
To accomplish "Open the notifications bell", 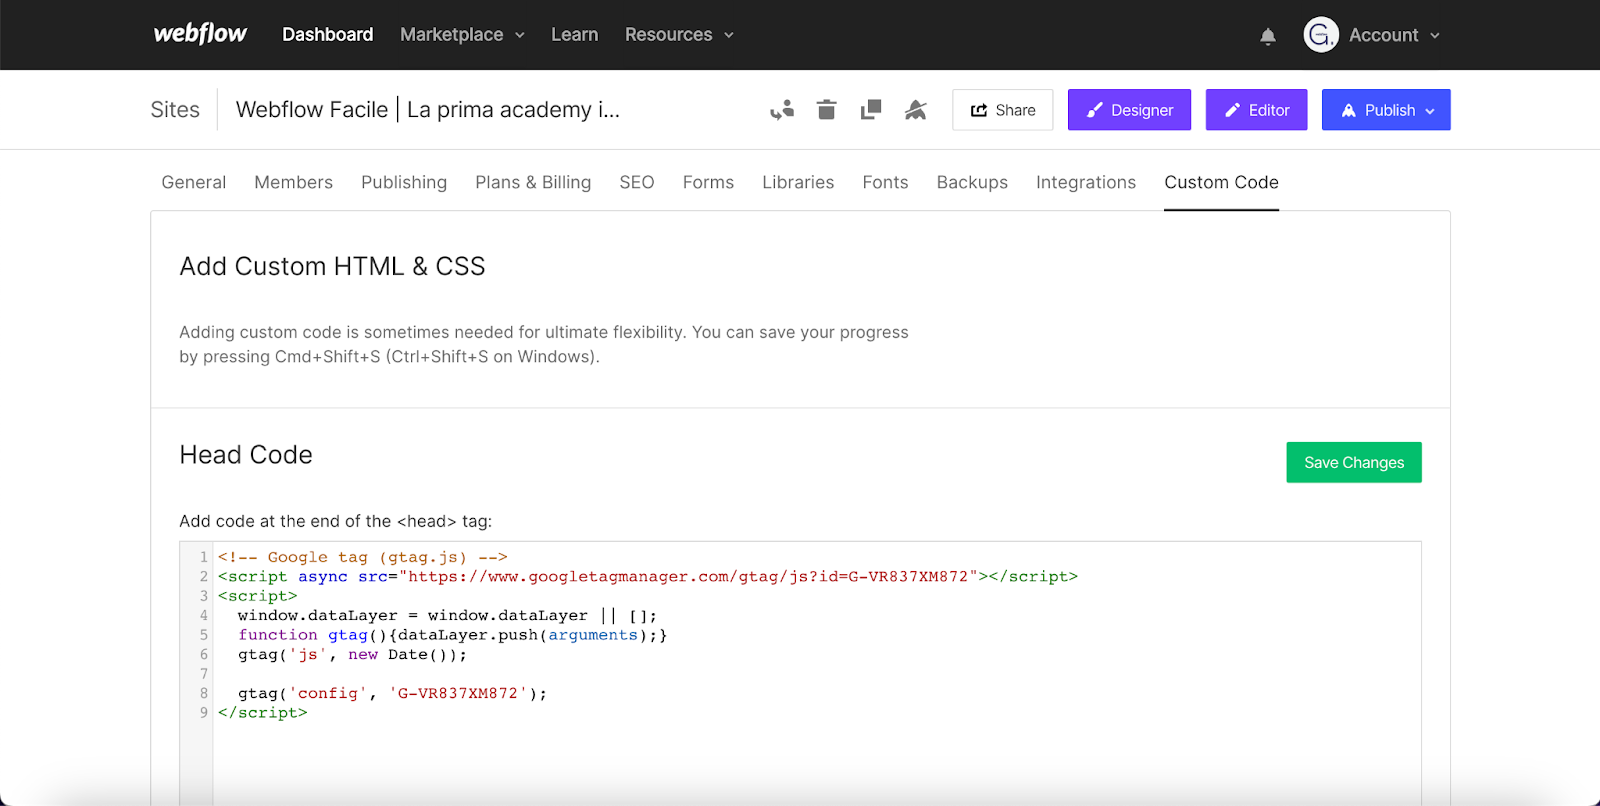I will click(1268, 36).
